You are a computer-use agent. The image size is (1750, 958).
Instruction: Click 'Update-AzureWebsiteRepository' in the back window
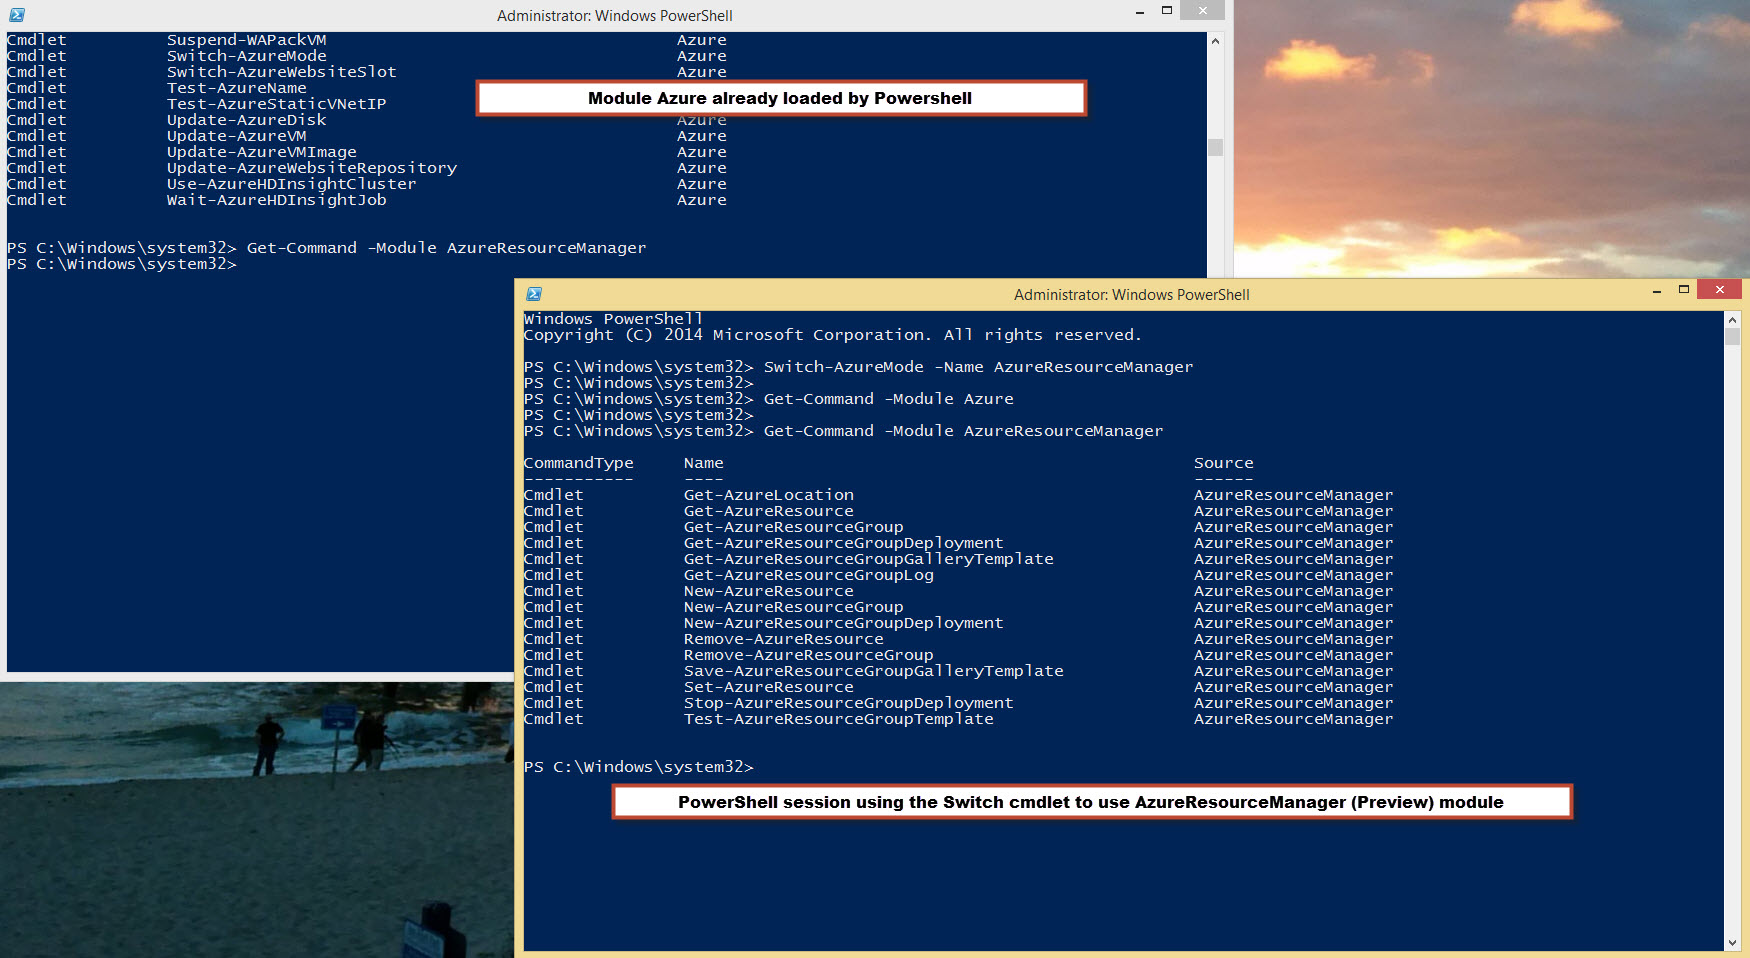pyautogui.click(x=312, y=168)
